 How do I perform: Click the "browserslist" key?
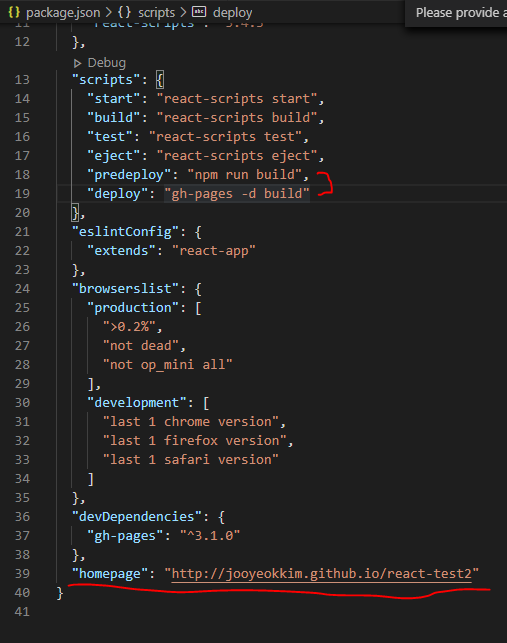pos(125,289)
